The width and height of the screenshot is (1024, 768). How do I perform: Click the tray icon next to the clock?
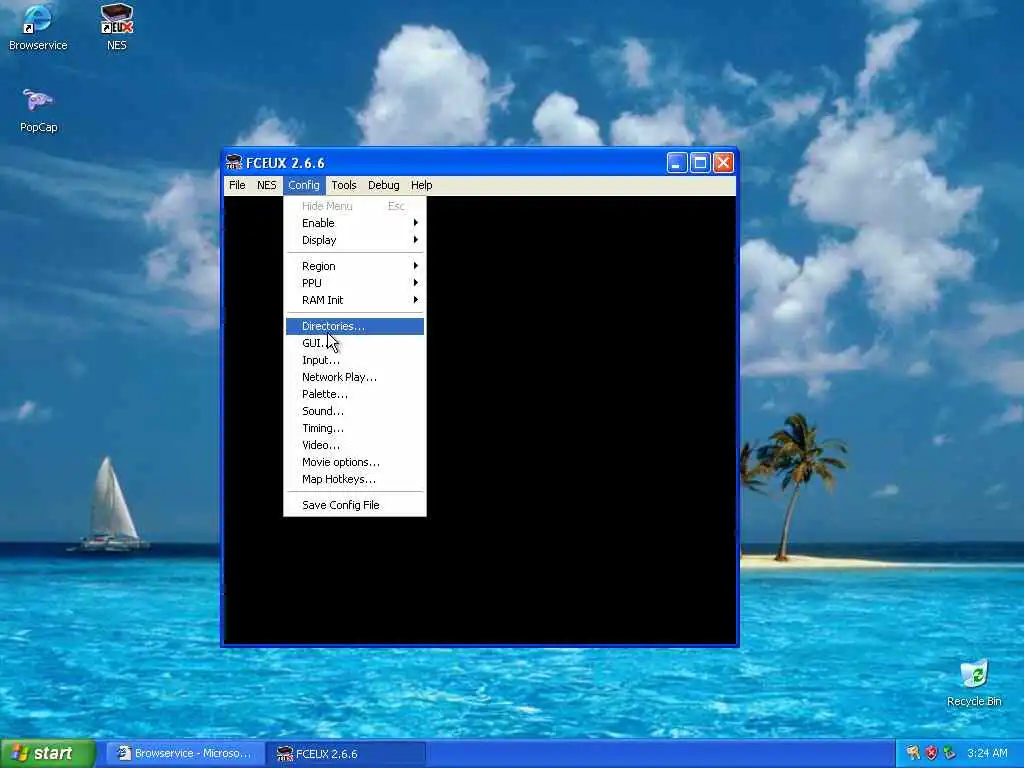click(950, 753)
